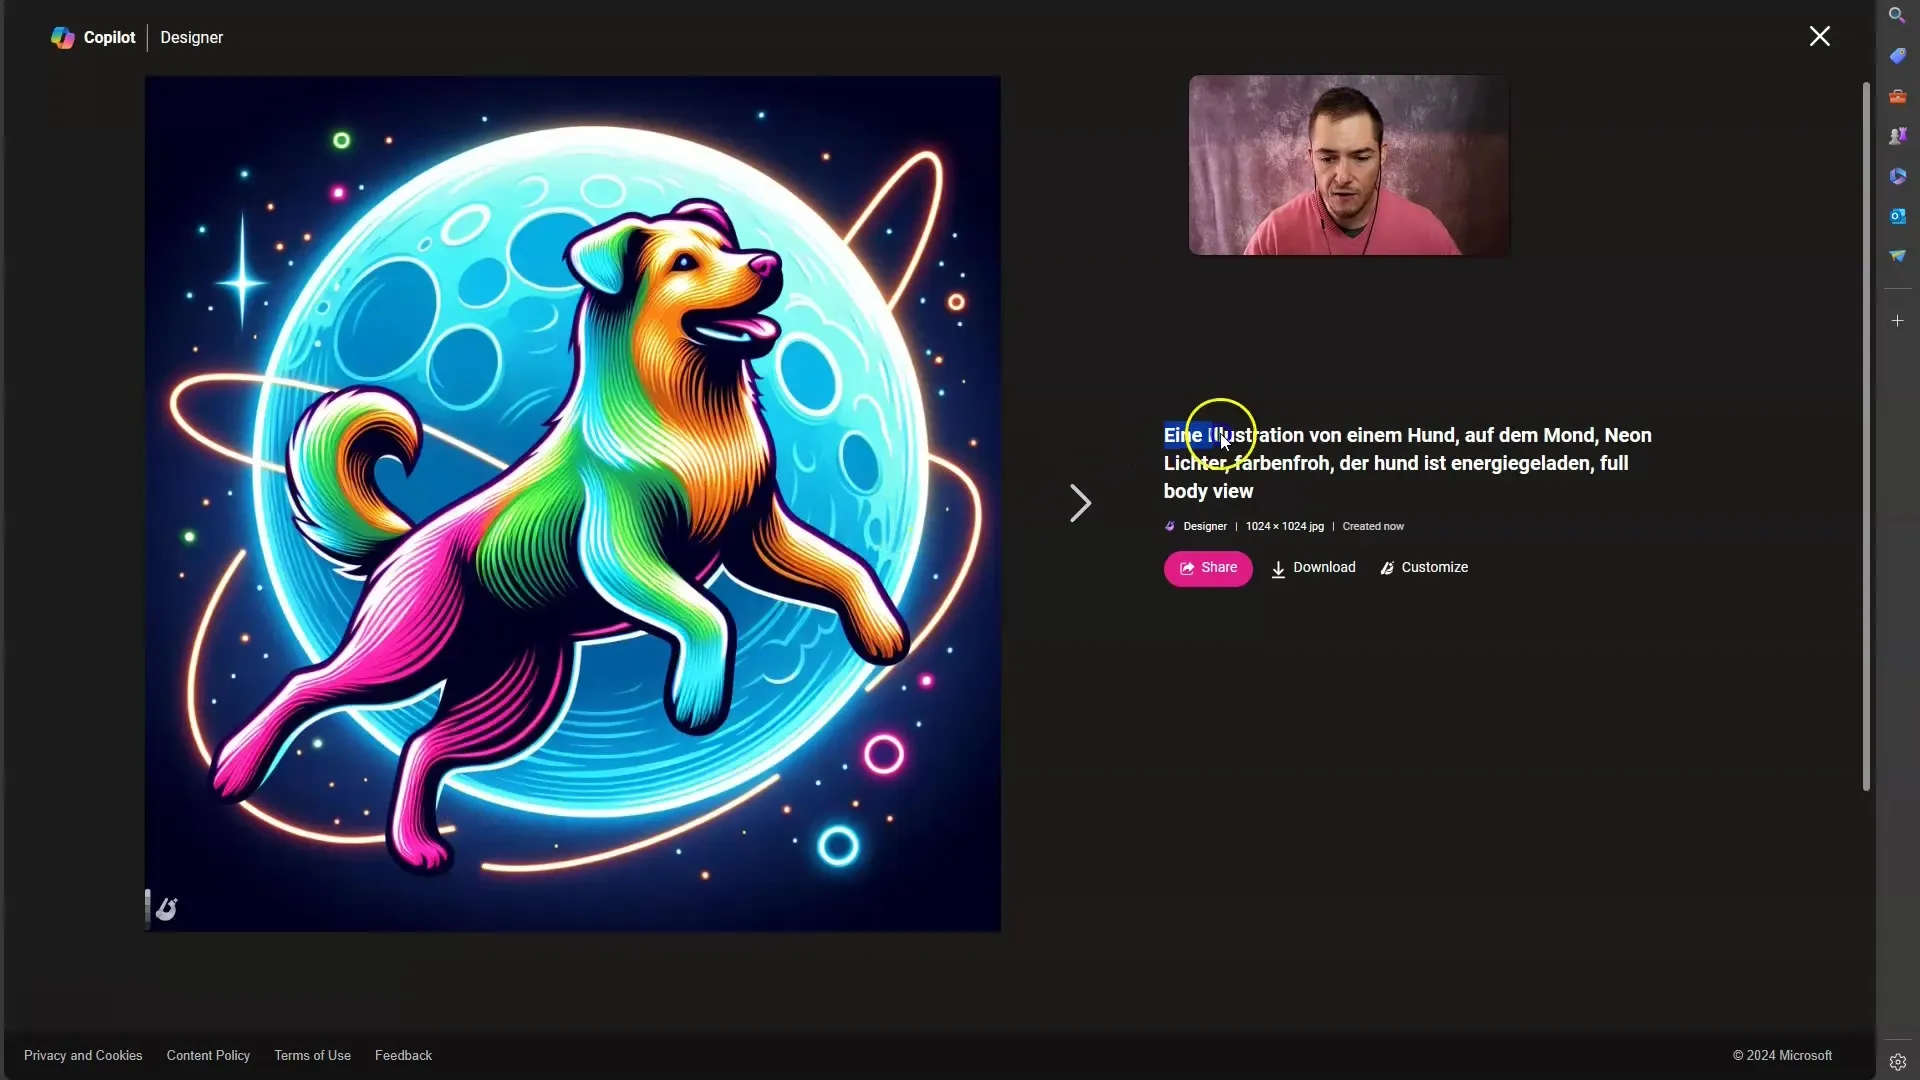Click the Feedback link at bottom

[402, 1055]
